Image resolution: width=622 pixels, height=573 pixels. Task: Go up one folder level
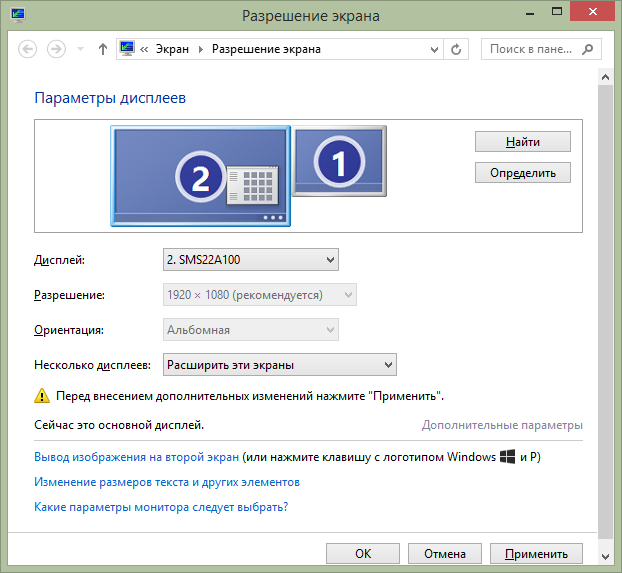[103, 49]
